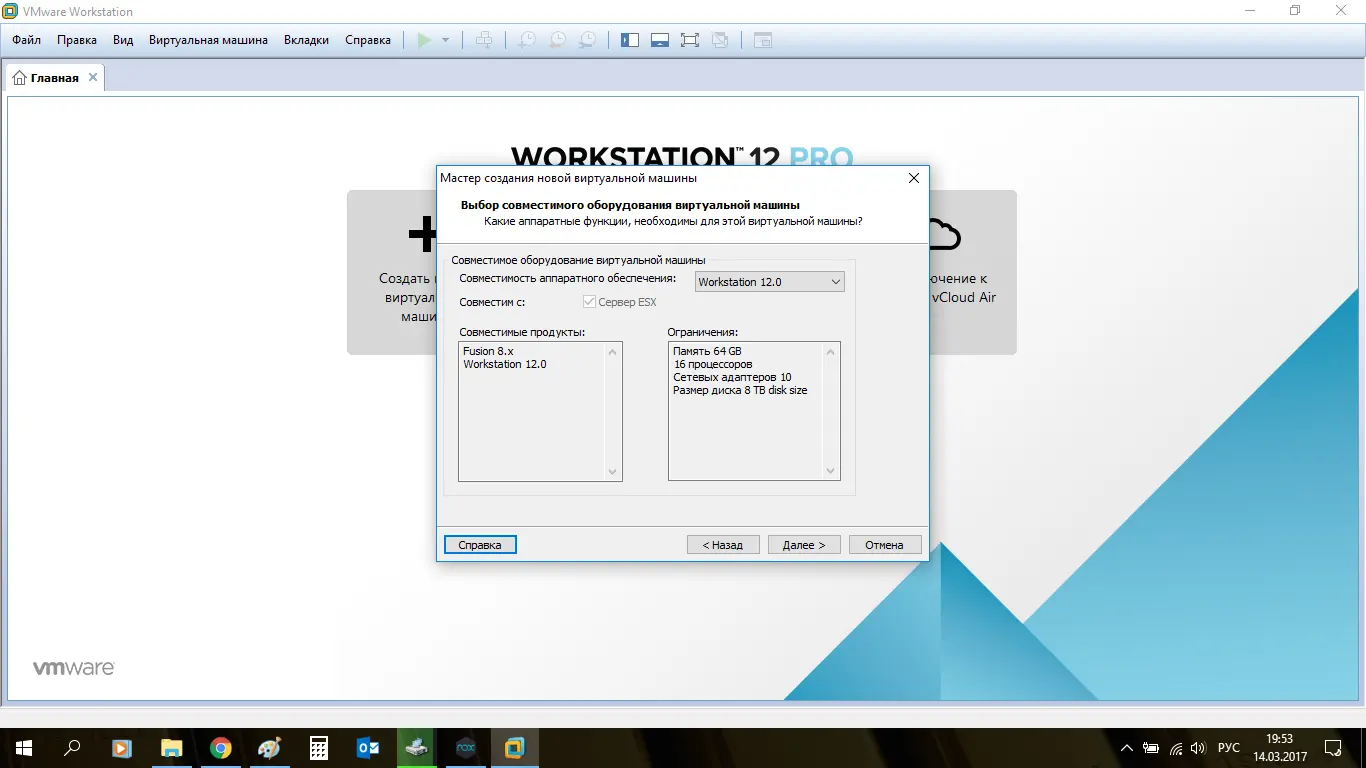This screenshot has width=1366, height=768.
Task: Open Paint from the taskbar
Action: point(270,747)
